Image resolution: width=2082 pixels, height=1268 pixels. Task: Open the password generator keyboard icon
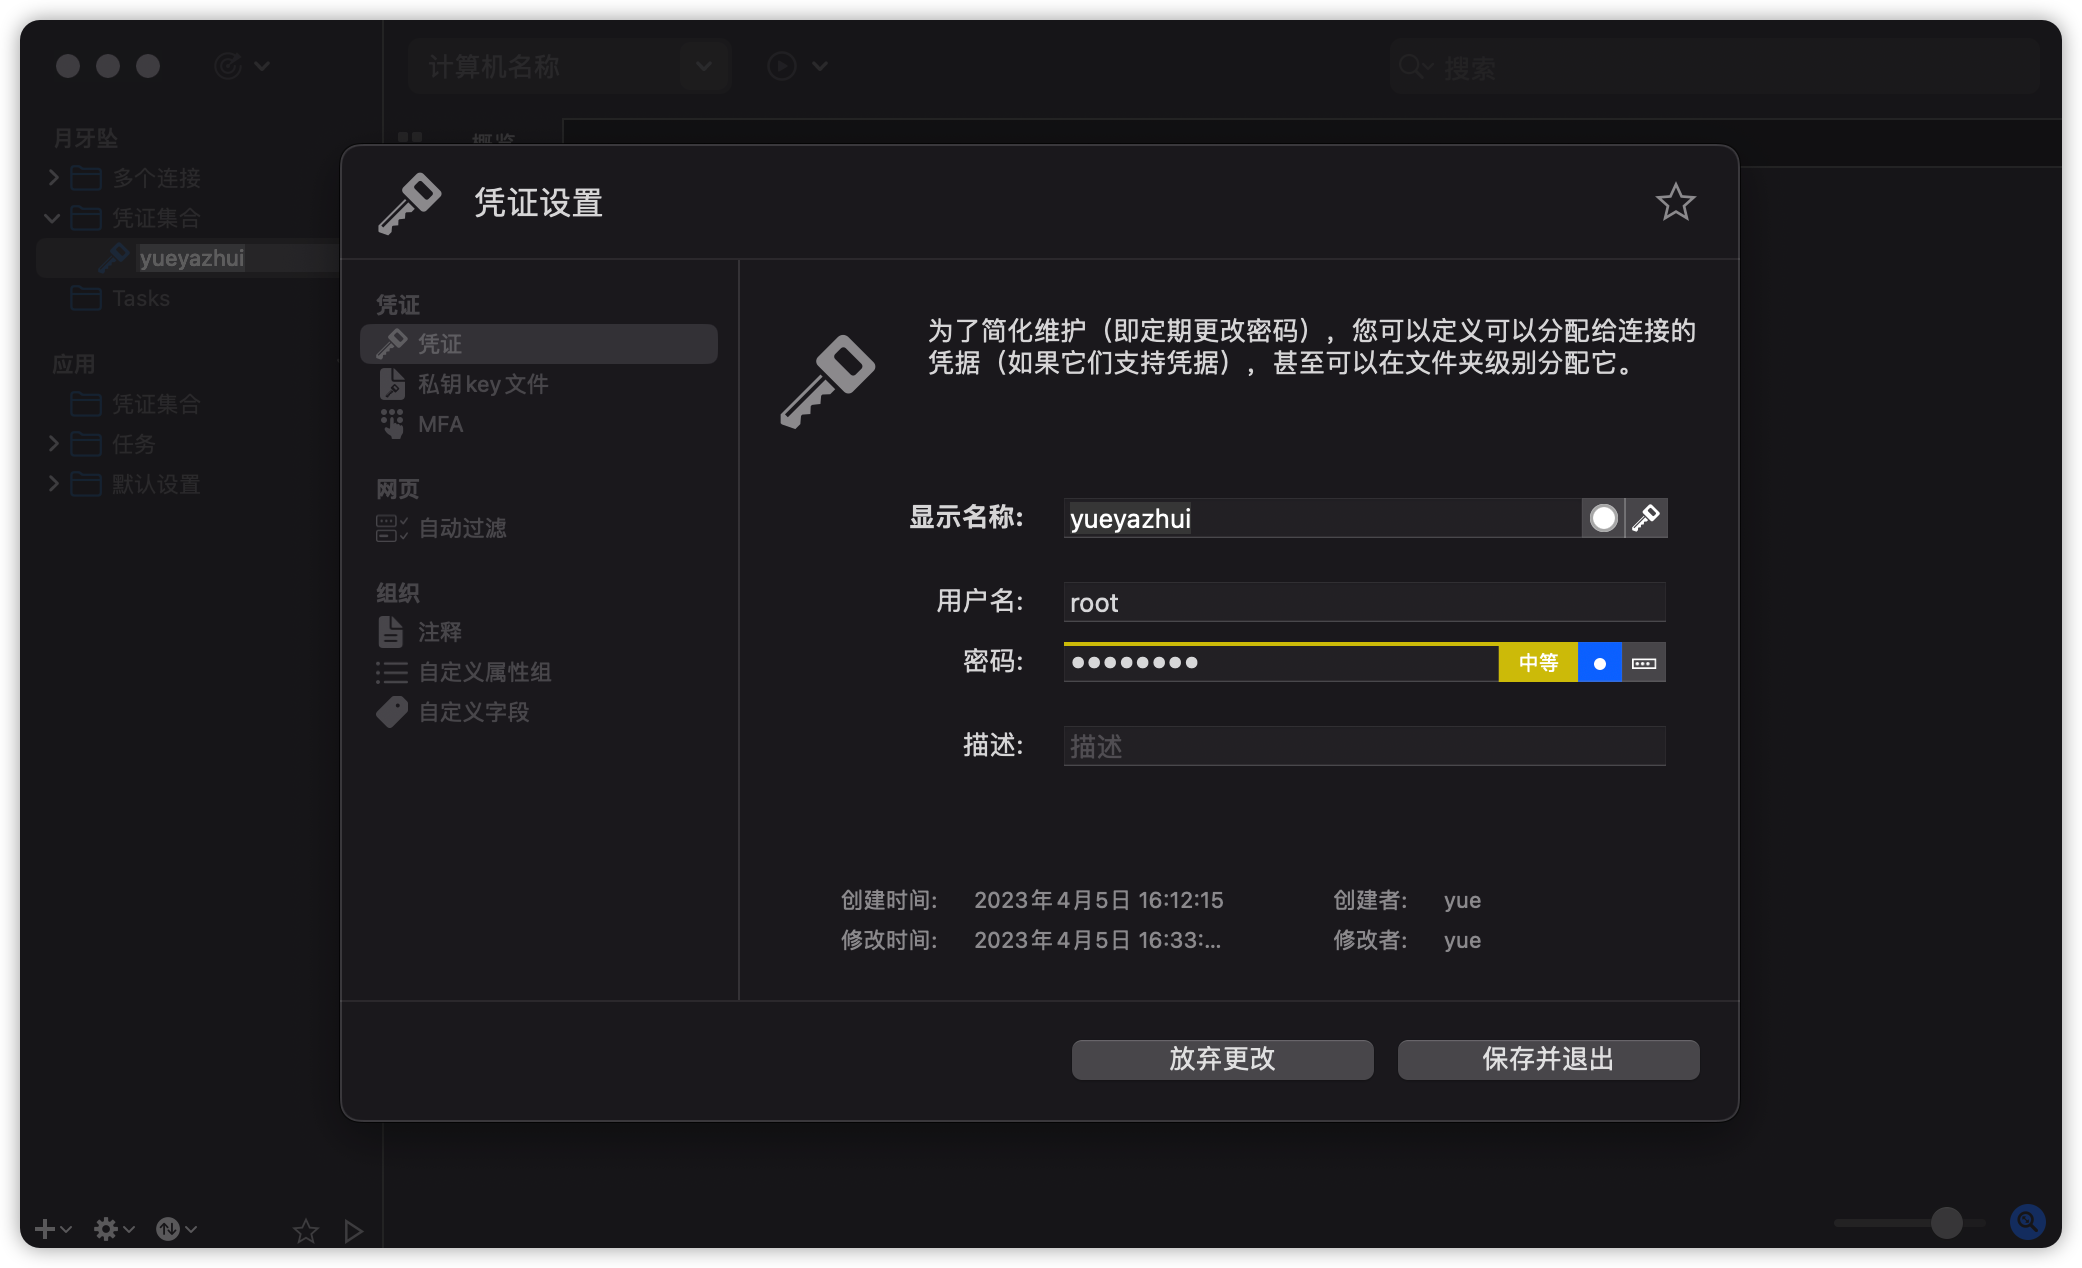tap(1644, 663)
